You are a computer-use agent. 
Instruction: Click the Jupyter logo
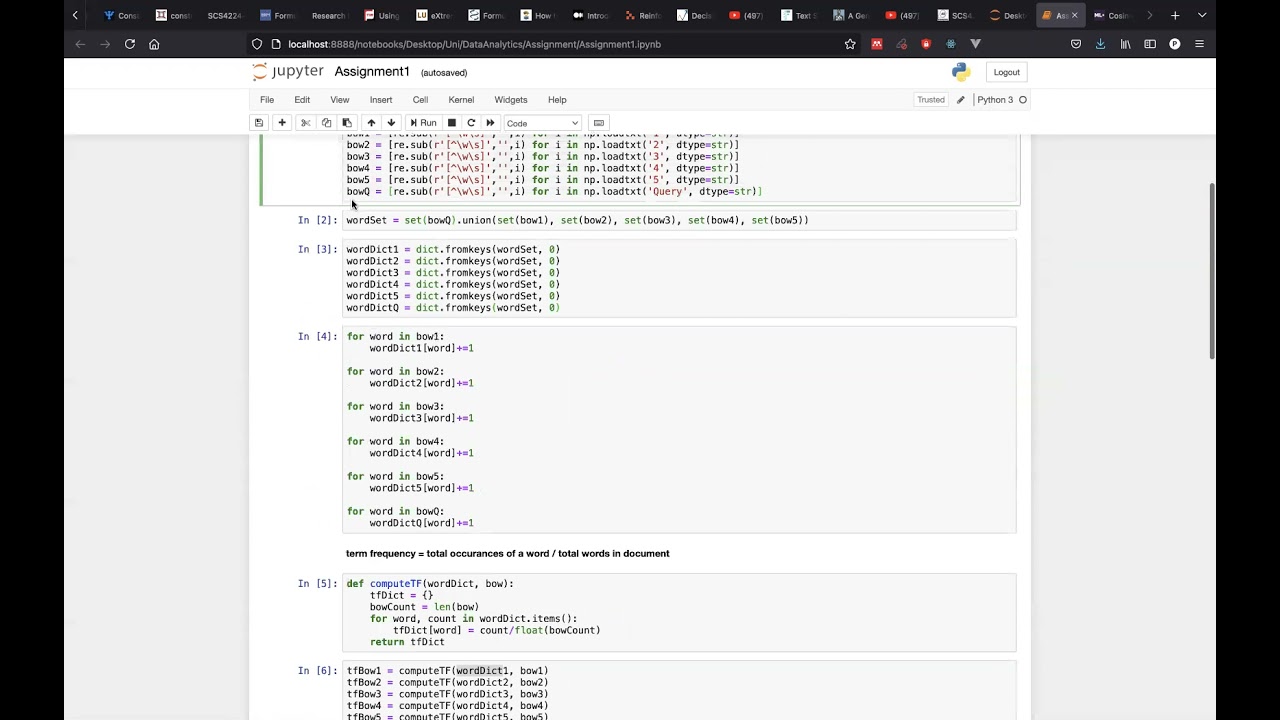289,72
